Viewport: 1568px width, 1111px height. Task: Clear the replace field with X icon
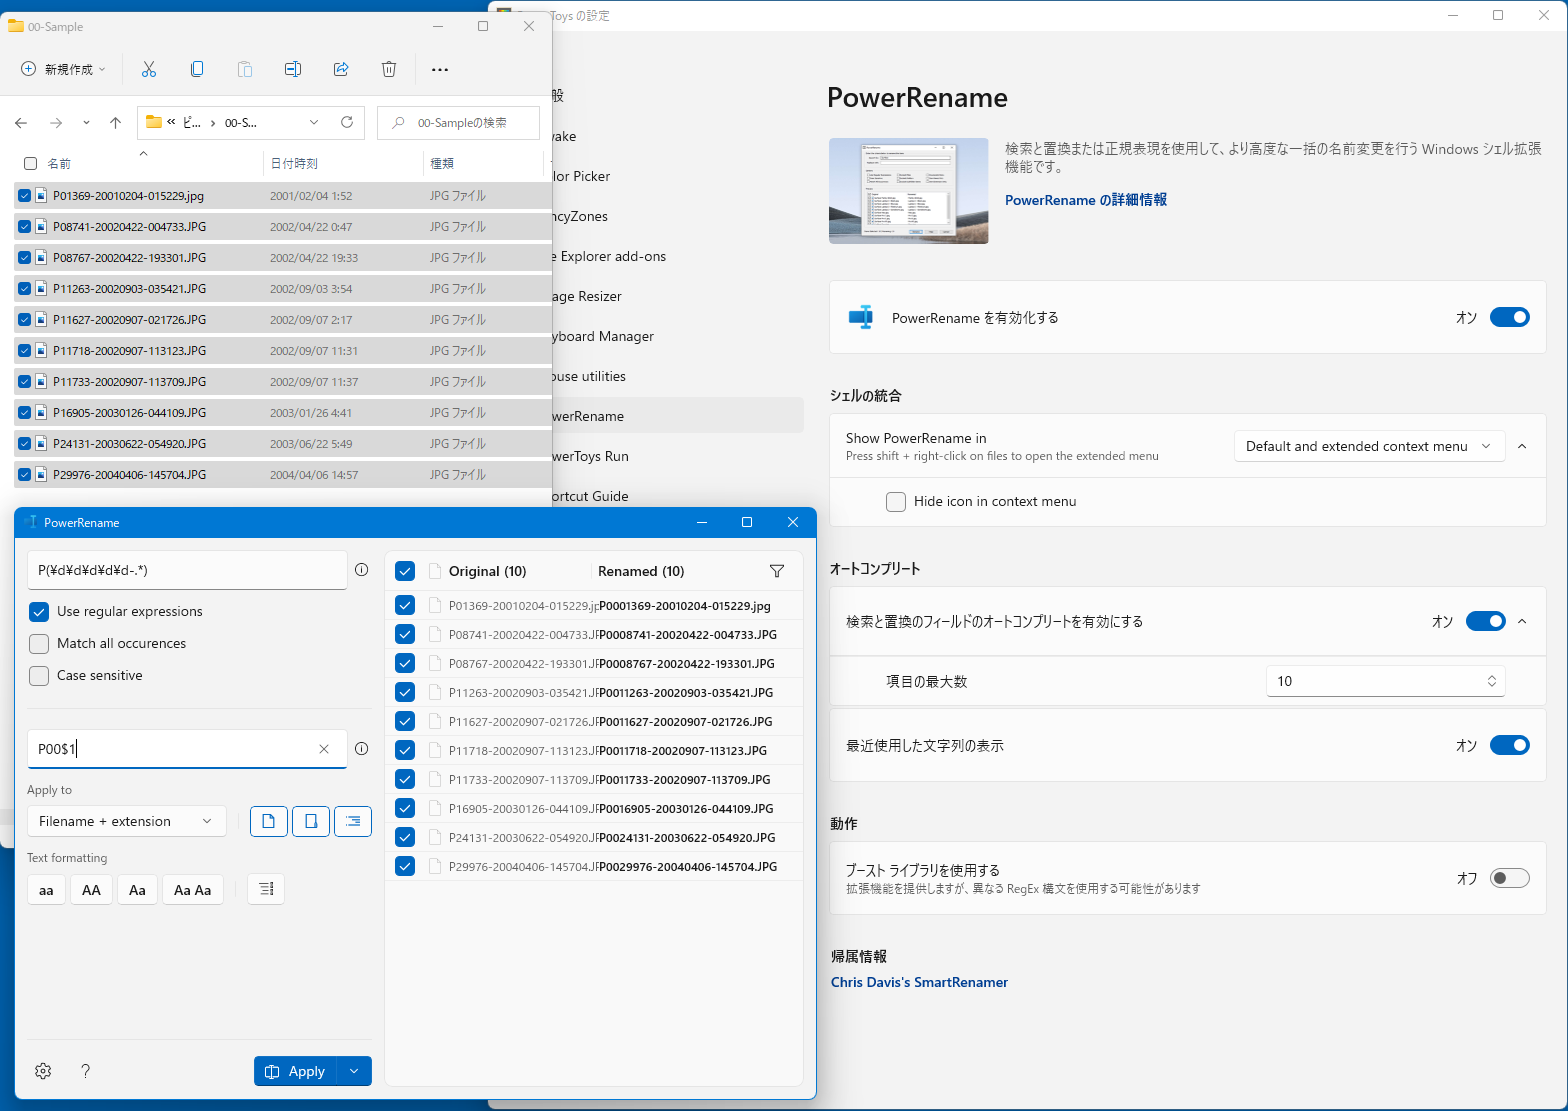coord(324,749)
